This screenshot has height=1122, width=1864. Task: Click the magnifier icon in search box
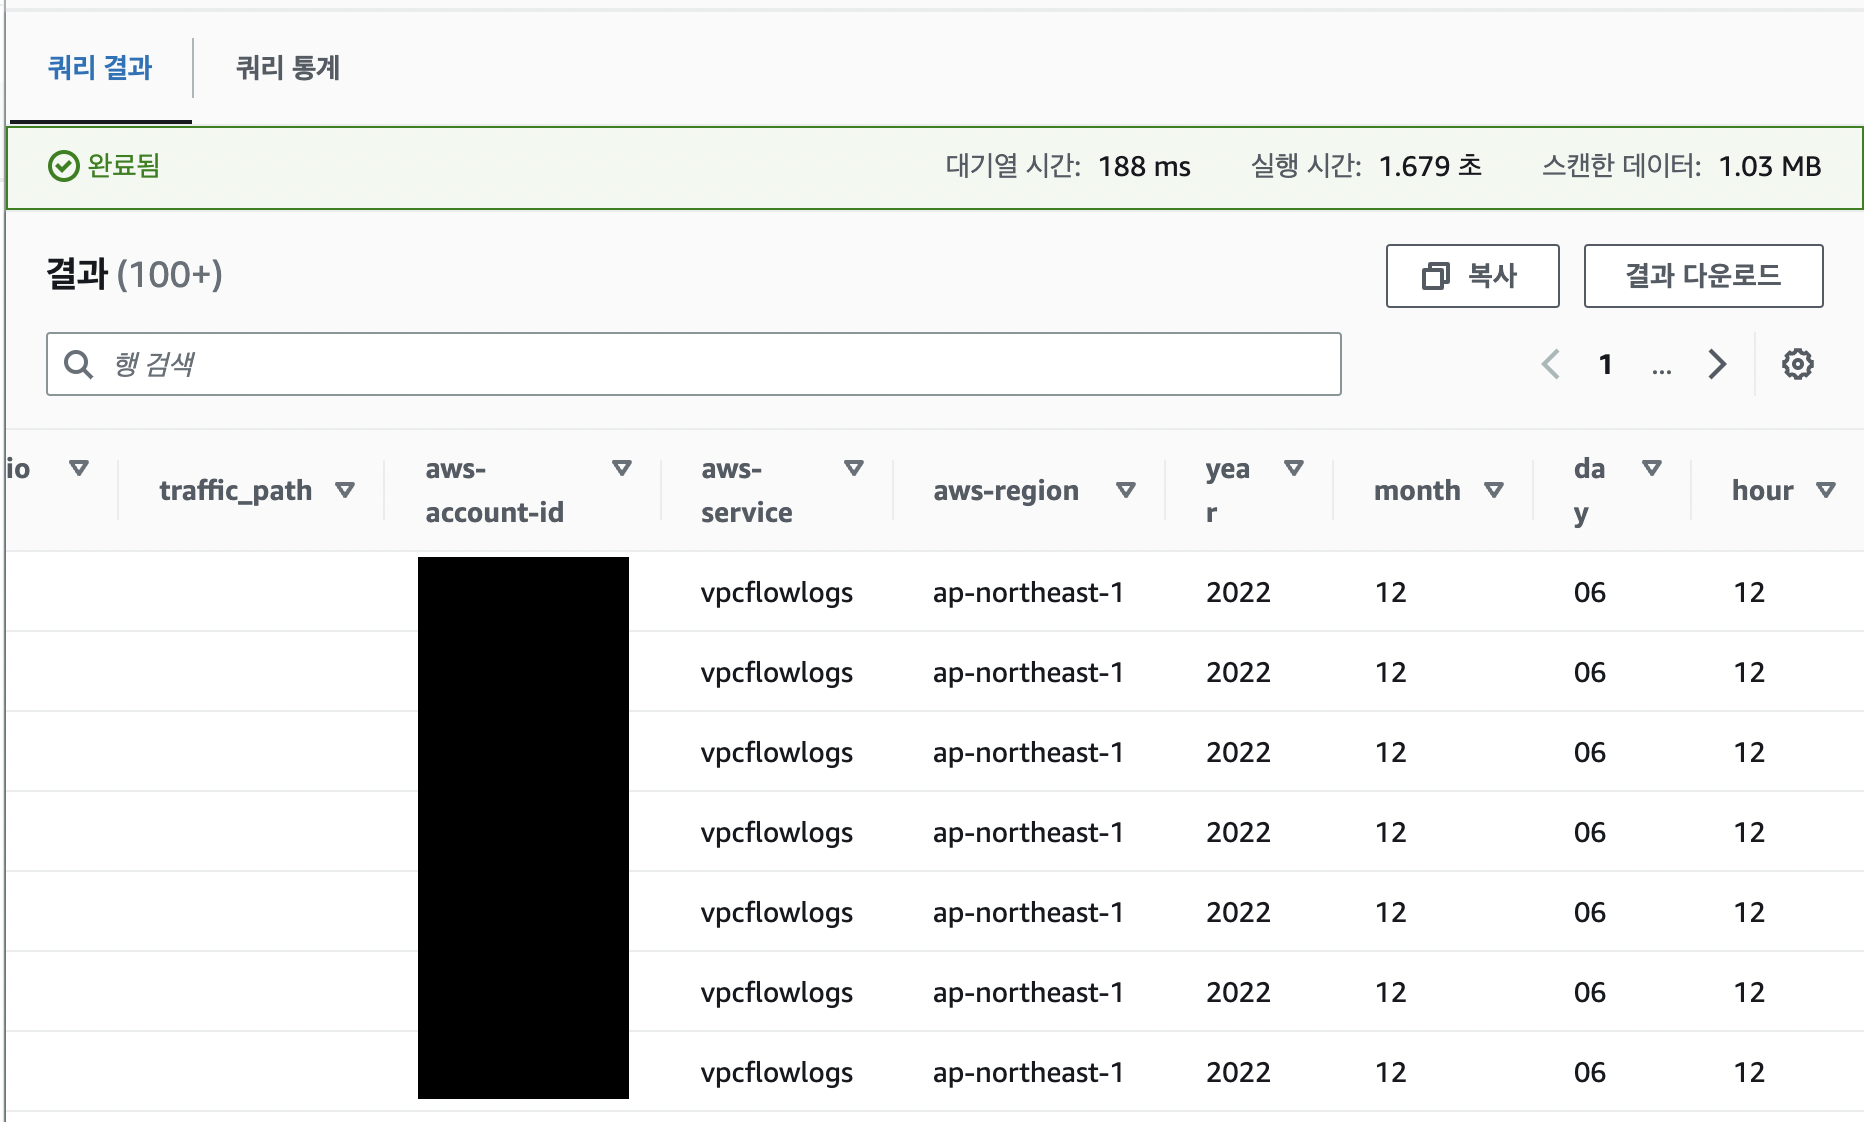78,364
